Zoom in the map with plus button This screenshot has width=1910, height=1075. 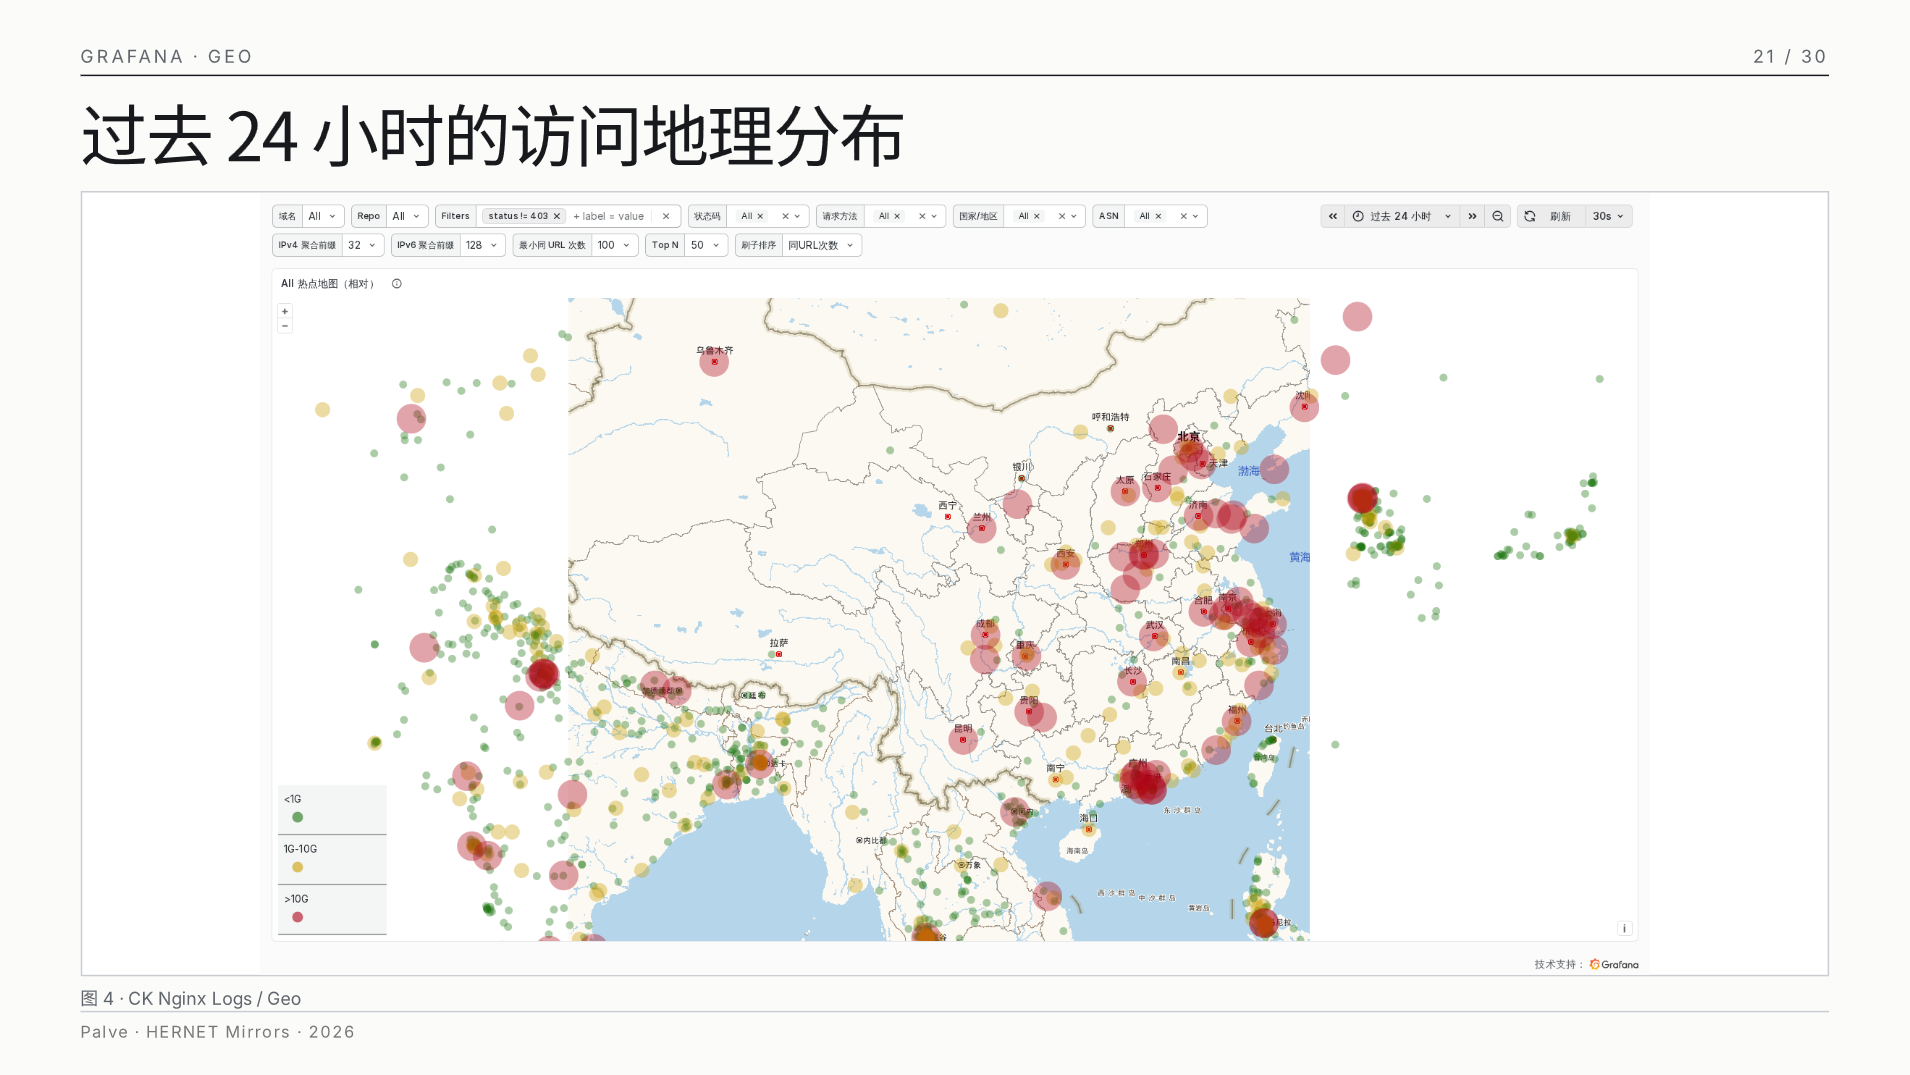[x=285, y=311]
